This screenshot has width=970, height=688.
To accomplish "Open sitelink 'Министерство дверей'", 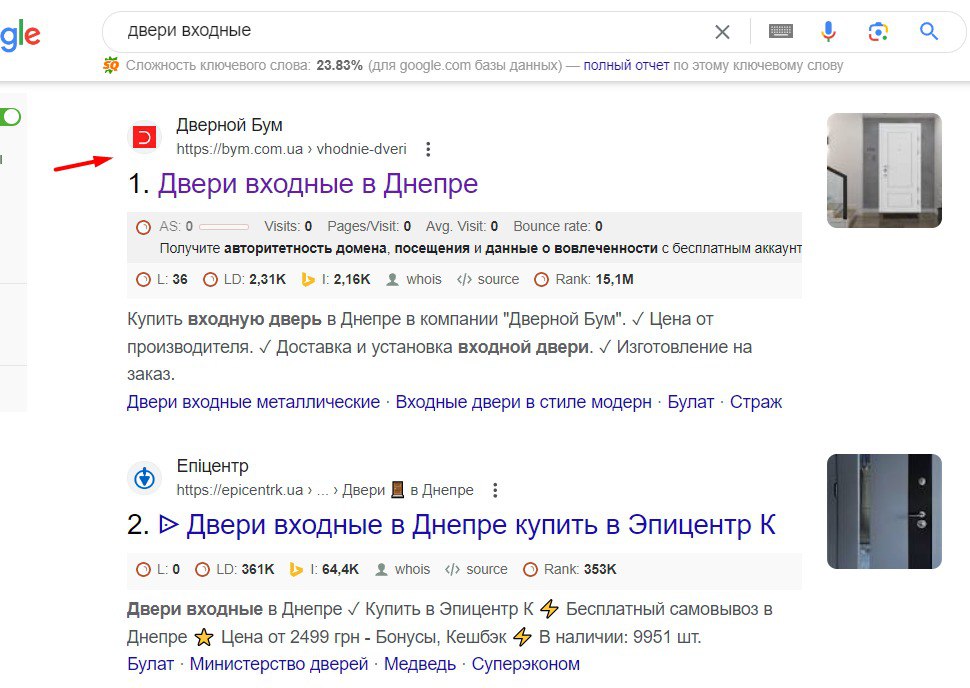I will (278, 664).
